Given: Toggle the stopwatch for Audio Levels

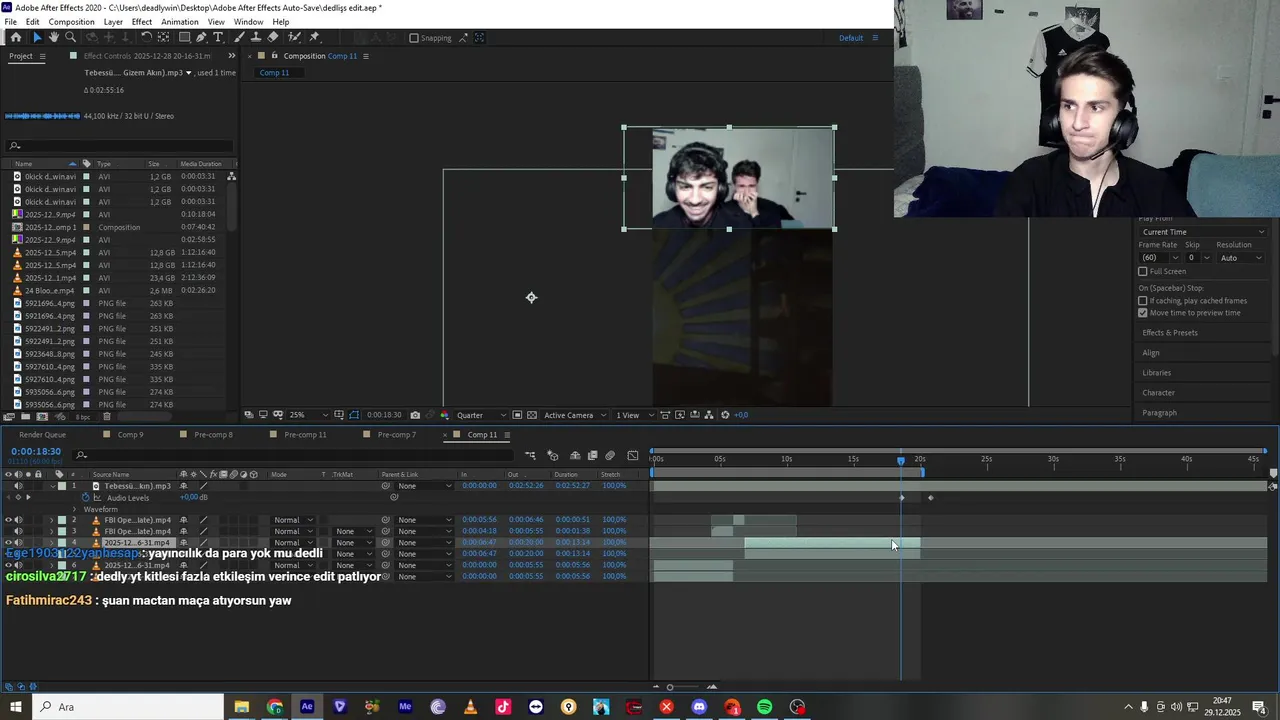Looking at the screenshot, I should (86, 497).
